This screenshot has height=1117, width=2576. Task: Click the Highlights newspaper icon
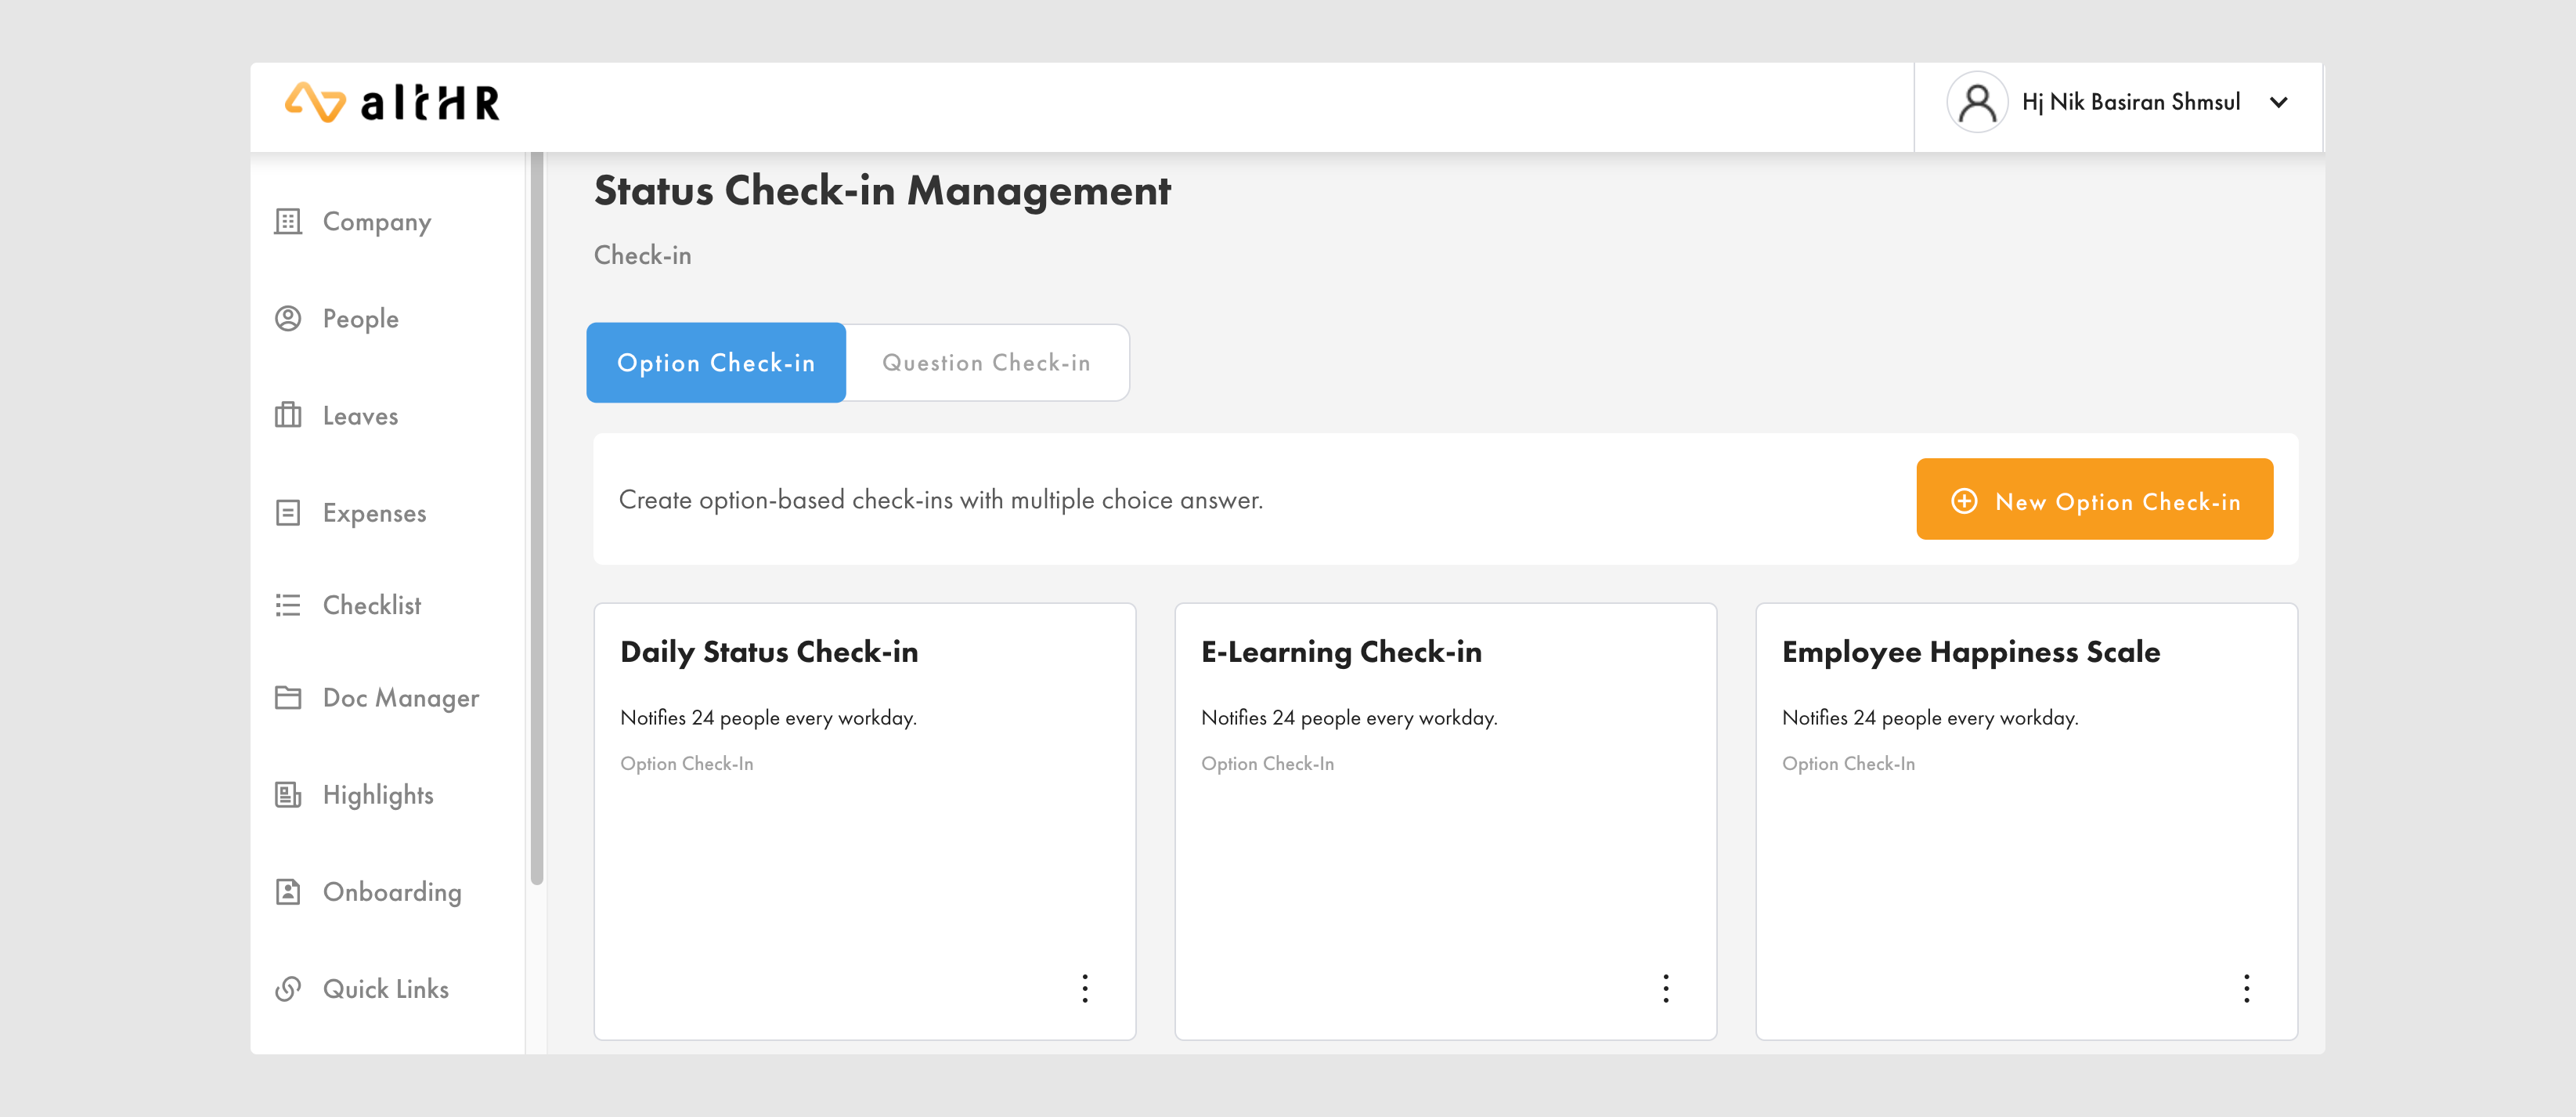[288, 795]
